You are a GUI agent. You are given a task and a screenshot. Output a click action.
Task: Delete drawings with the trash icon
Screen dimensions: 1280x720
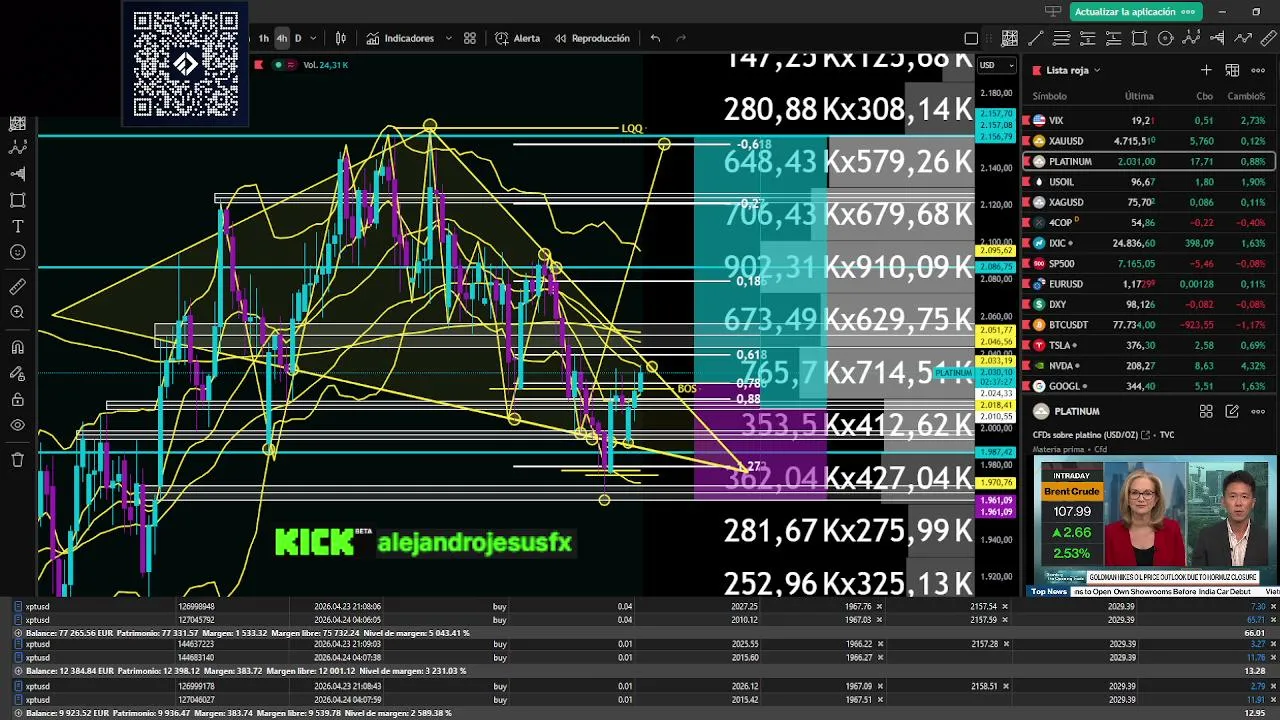click(17, 460)
